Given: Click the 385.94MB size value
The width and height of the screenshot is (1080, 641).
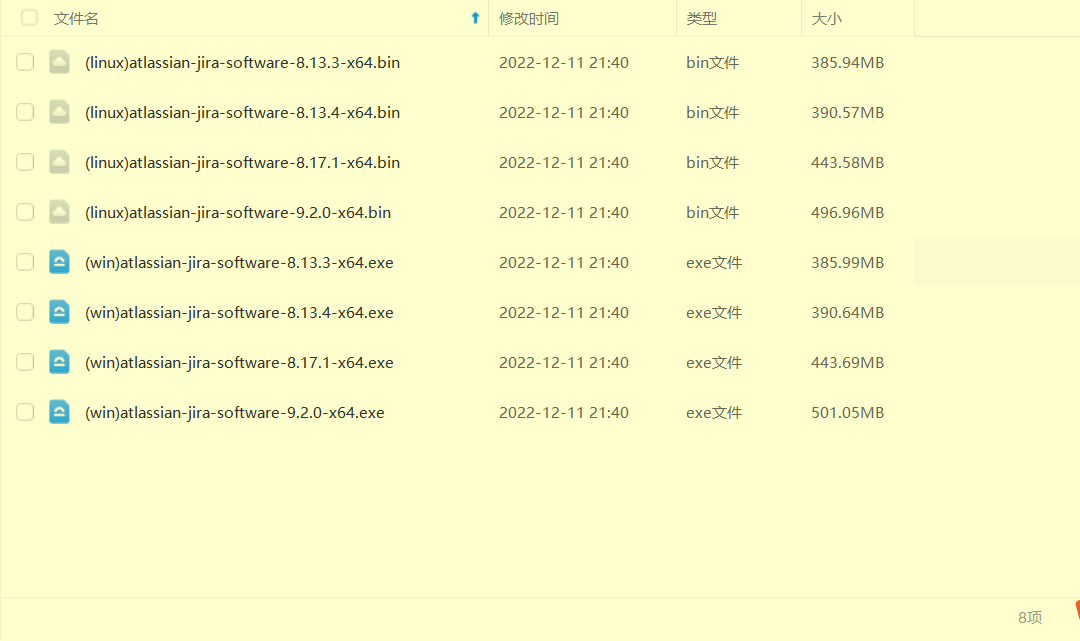Looking at the screenshot, I should point(847,63).
